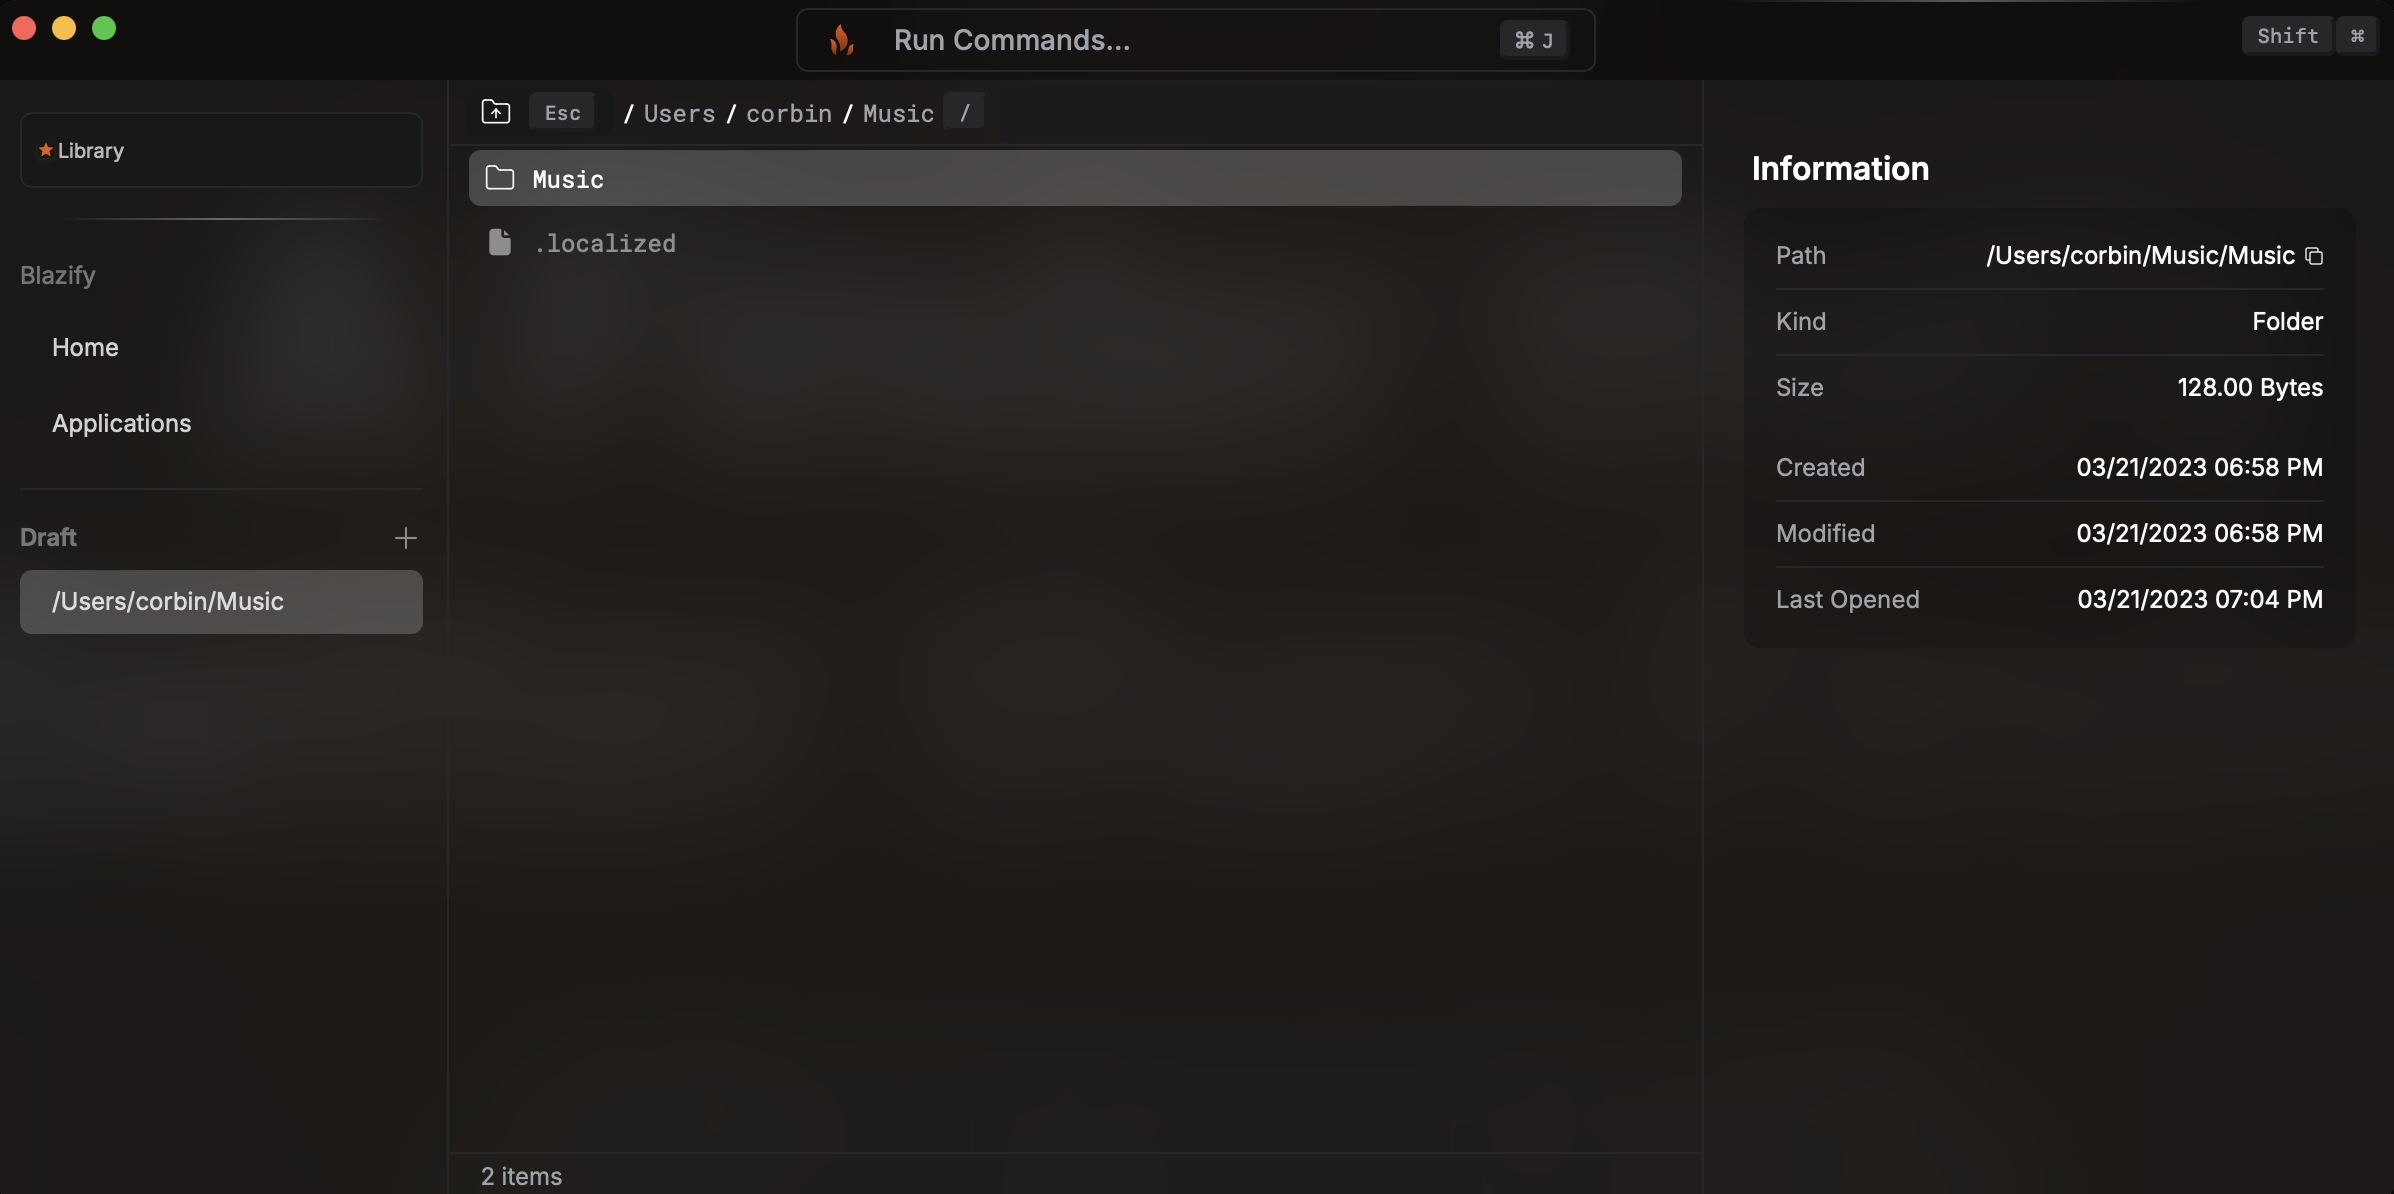Image resolution: width=2394 pixels, height=1194 pixels.
Task: Click the ⌘ J shortcut badge
Action: point(1533,40)
